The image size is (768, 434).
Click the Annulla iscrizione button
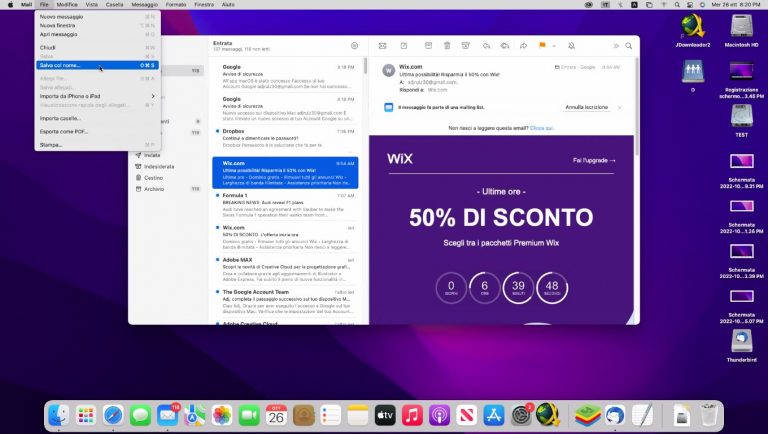[x=586, y=107]
